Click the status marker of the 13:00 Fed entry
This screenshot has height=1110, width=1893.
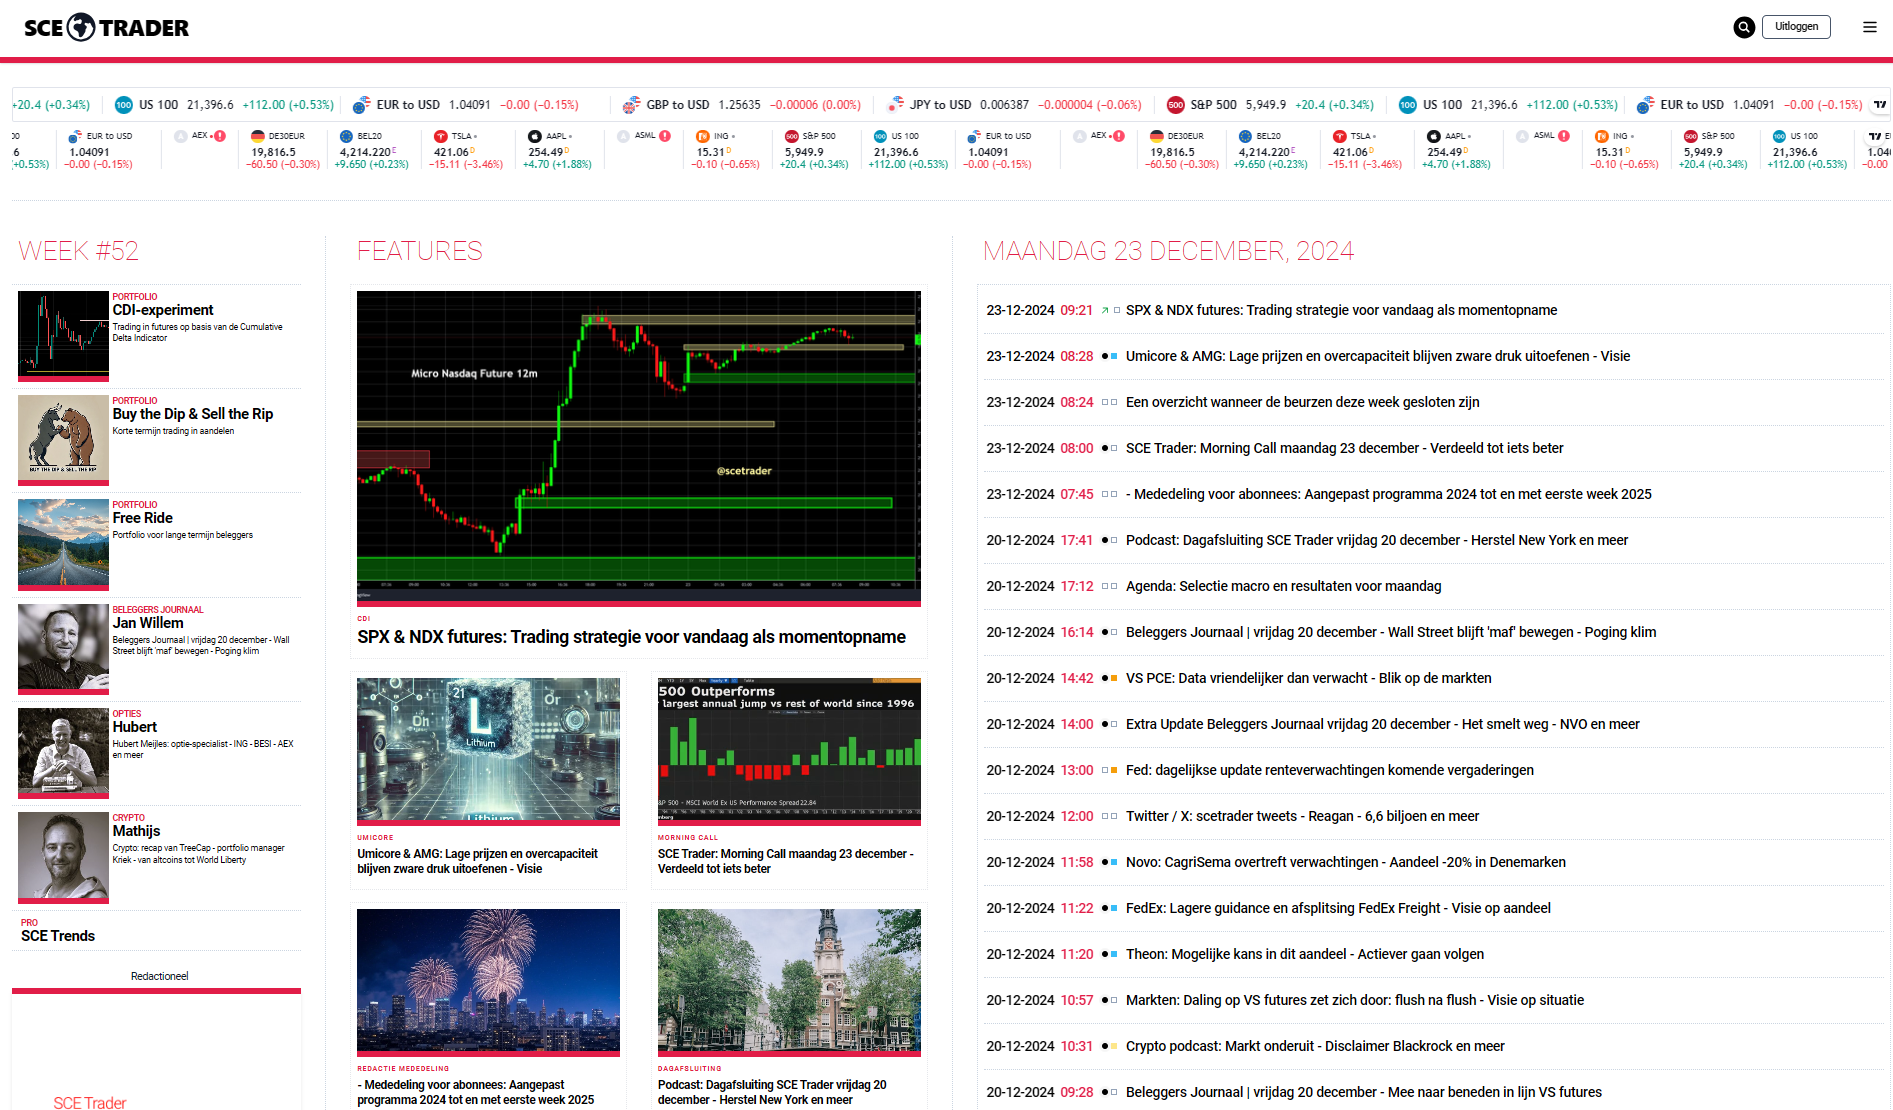pyautogui.click(x=1109, y=771)
